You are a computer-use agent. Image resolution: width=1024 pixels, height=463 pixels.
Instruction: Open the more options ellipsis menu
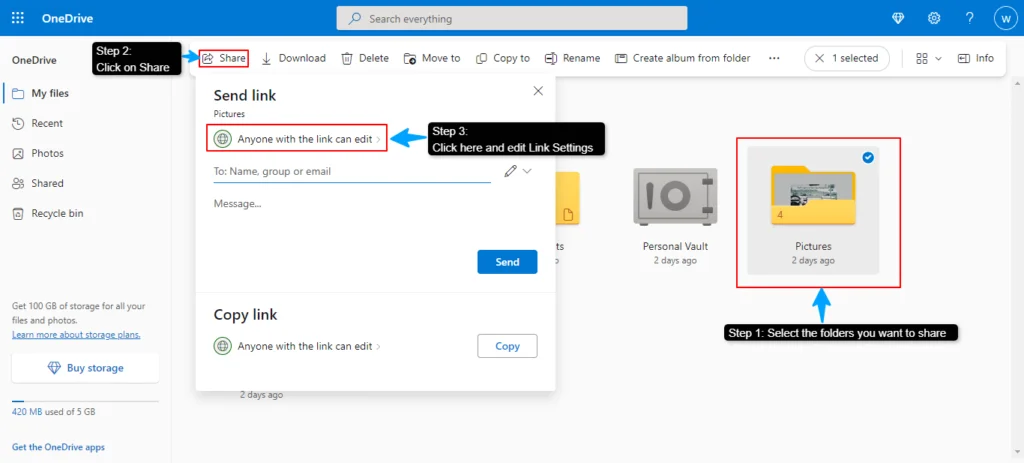point(775,58)
